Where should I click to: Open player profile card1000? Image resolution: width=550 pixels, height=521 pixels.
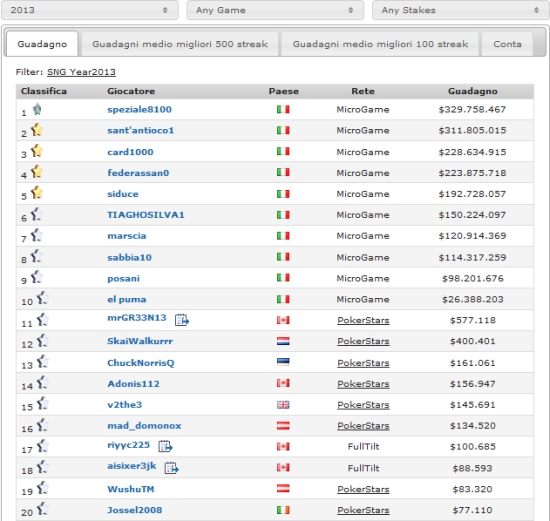(130, 152)
